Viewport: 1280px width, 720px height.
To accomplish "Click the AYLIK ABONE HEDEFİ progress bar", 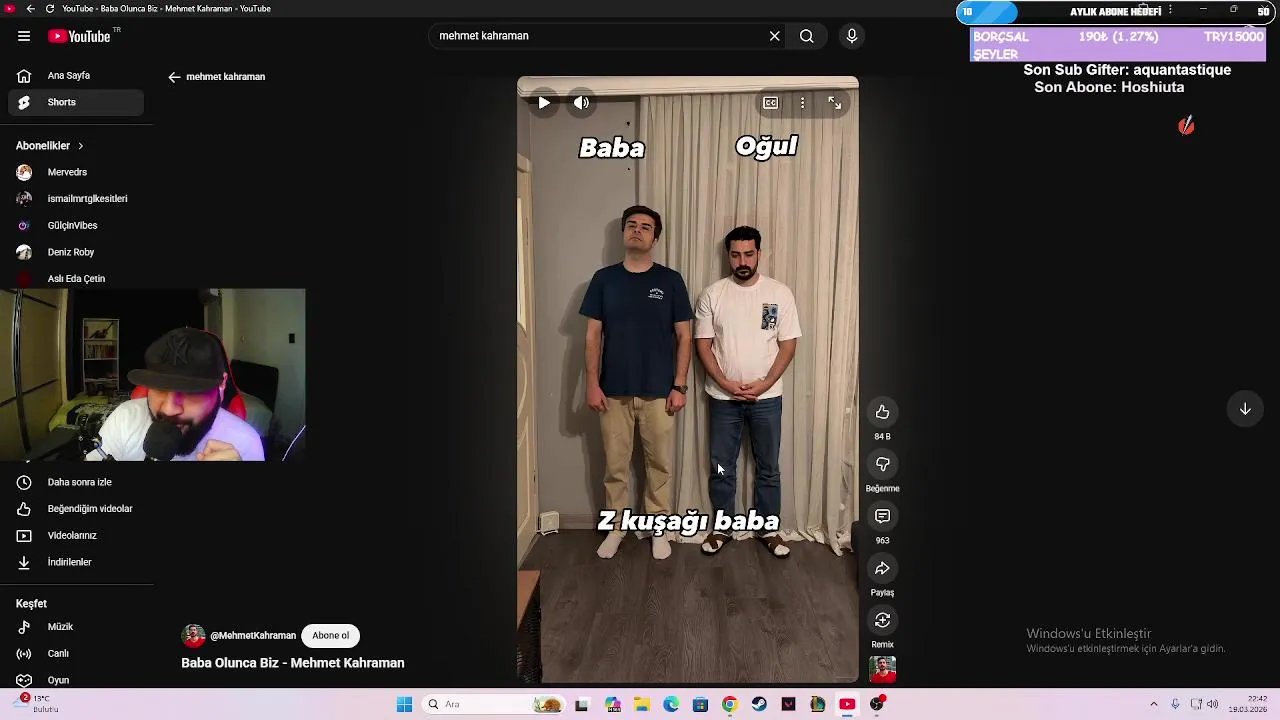I will coord(1117,12).
